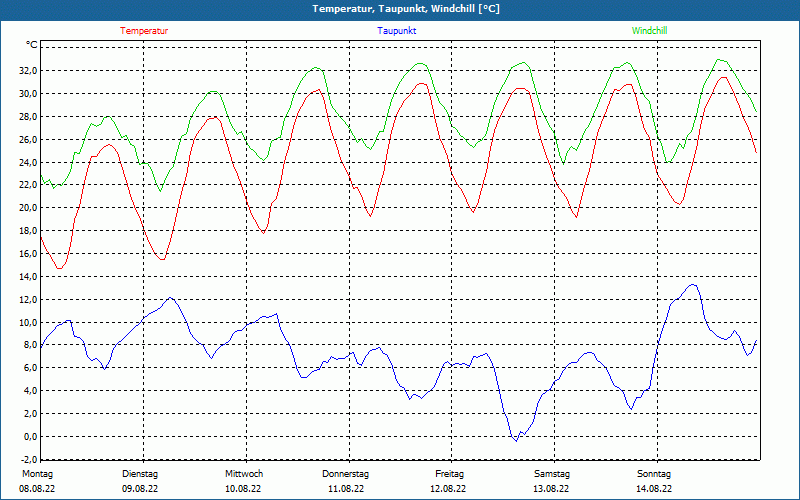Click the green Windchill legend label
The width and height of the screenshot is (800, 500).
(649, 31)
